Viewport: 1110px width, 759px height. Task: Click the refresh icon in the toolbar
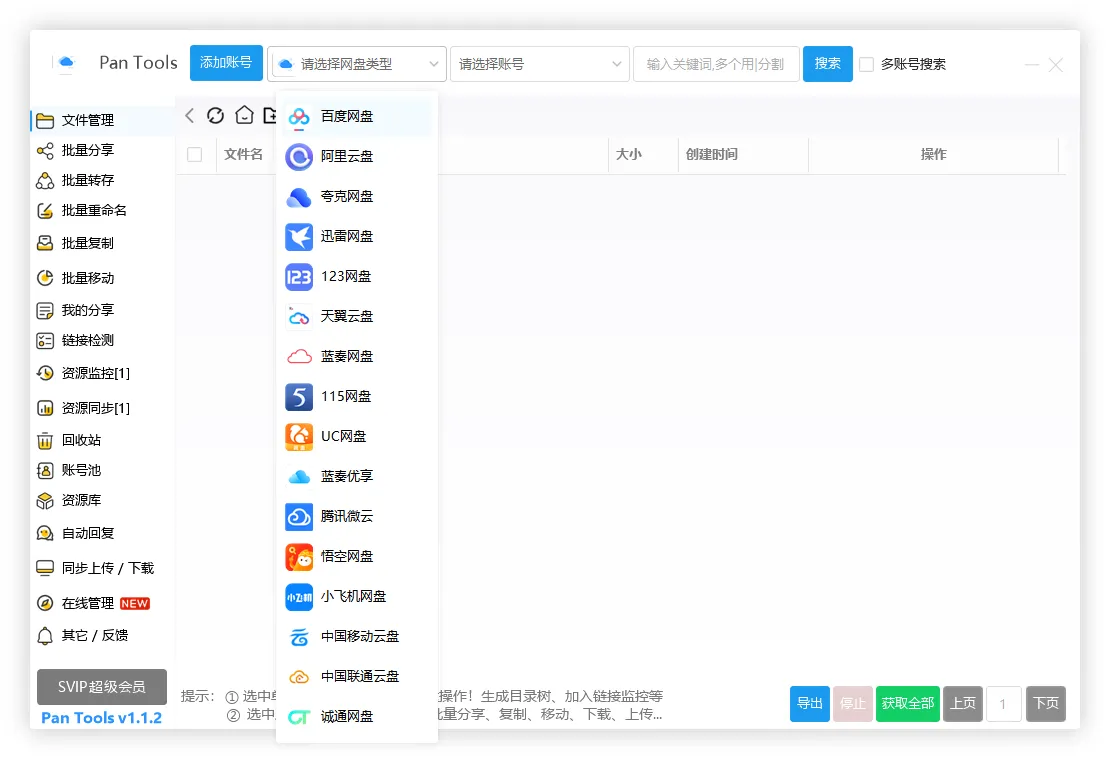[x=216, y=115]
